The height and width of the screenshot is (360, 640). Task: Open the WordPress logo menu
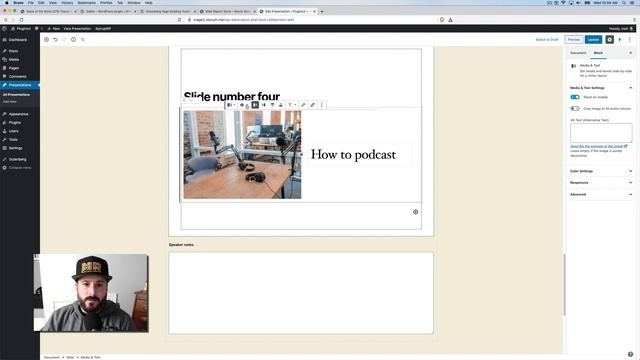(4, 29)
